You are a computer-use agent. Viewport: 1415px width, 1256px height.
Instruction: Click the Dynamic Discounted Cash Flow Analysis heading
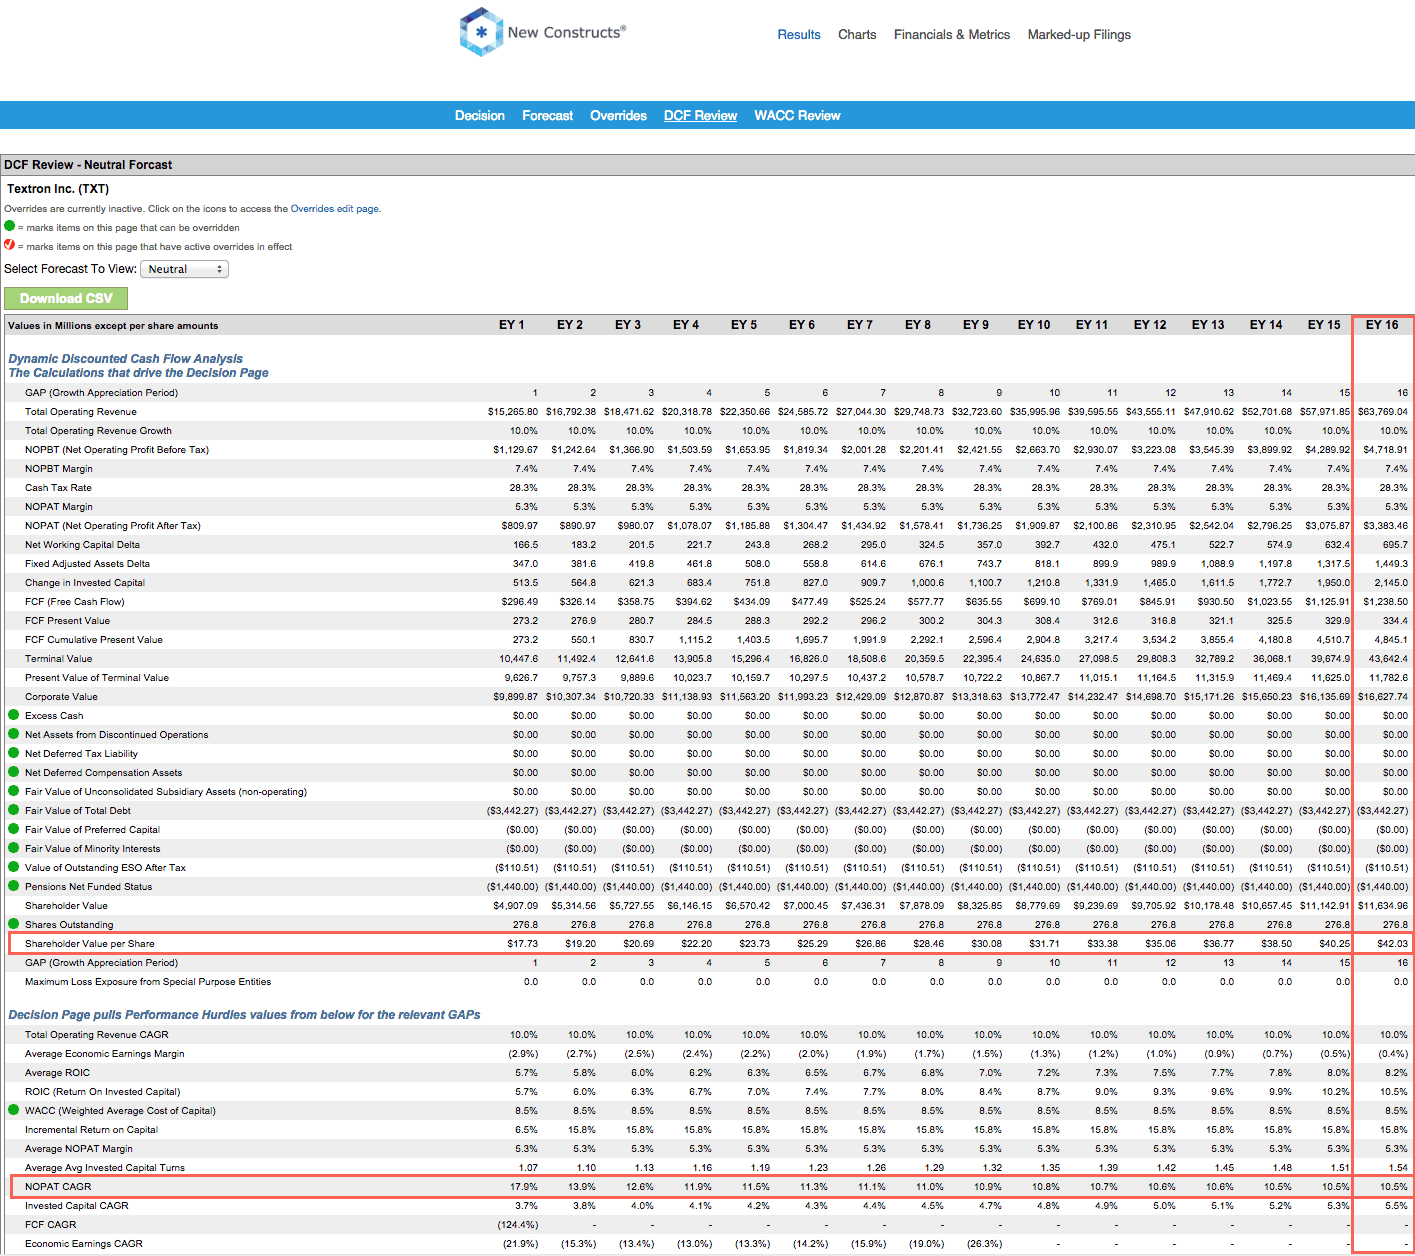coord(126,358)
